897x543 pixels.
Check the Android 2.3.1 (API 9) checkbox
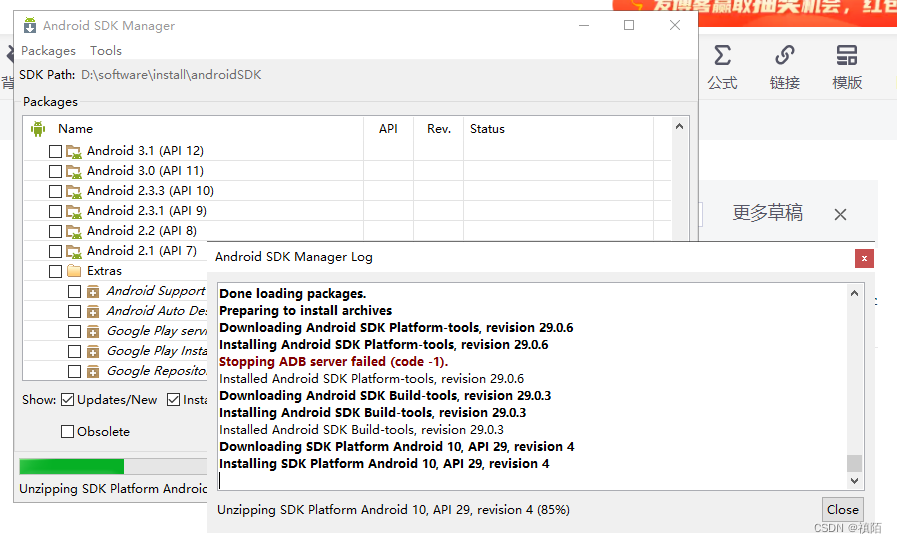[55, 212]
